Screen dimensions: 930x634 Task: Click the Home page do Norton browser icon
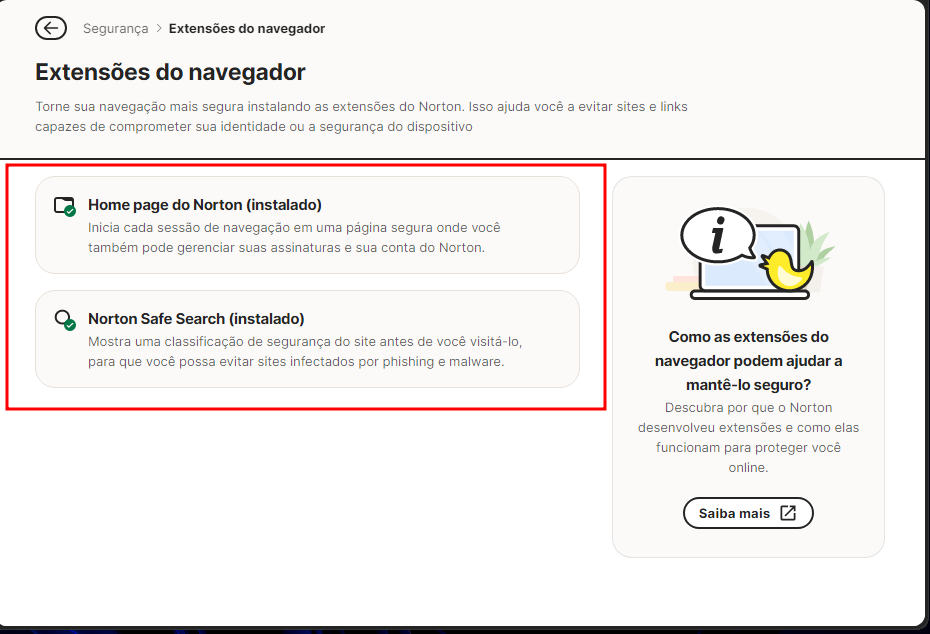(64, 206)
